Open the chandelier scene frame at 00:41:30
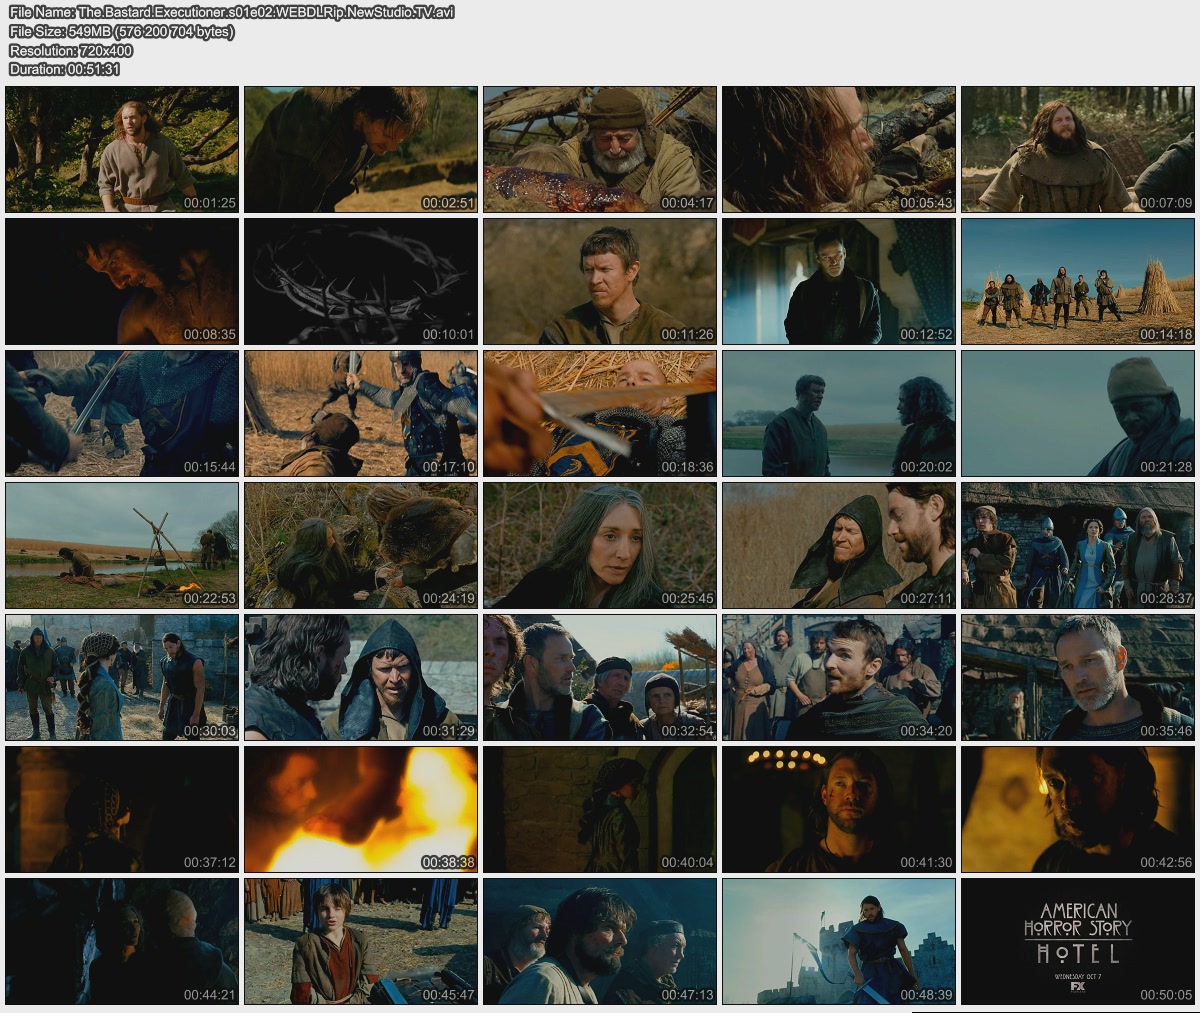The width and height of the screenshot is (1200, 1013). pos(839,809)
